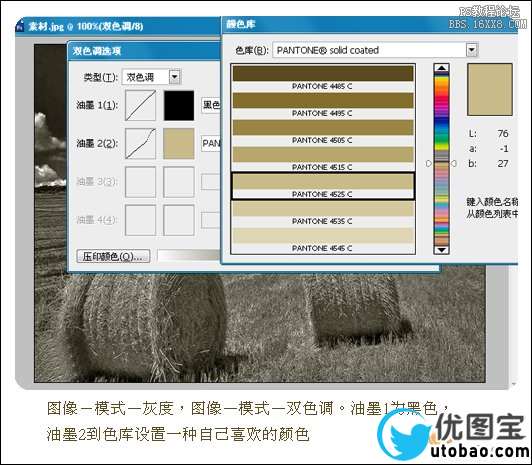Screen dimensions: 532x465
Task: Click the rainbow hue strip in 颜色库
Action: point(441,159)
